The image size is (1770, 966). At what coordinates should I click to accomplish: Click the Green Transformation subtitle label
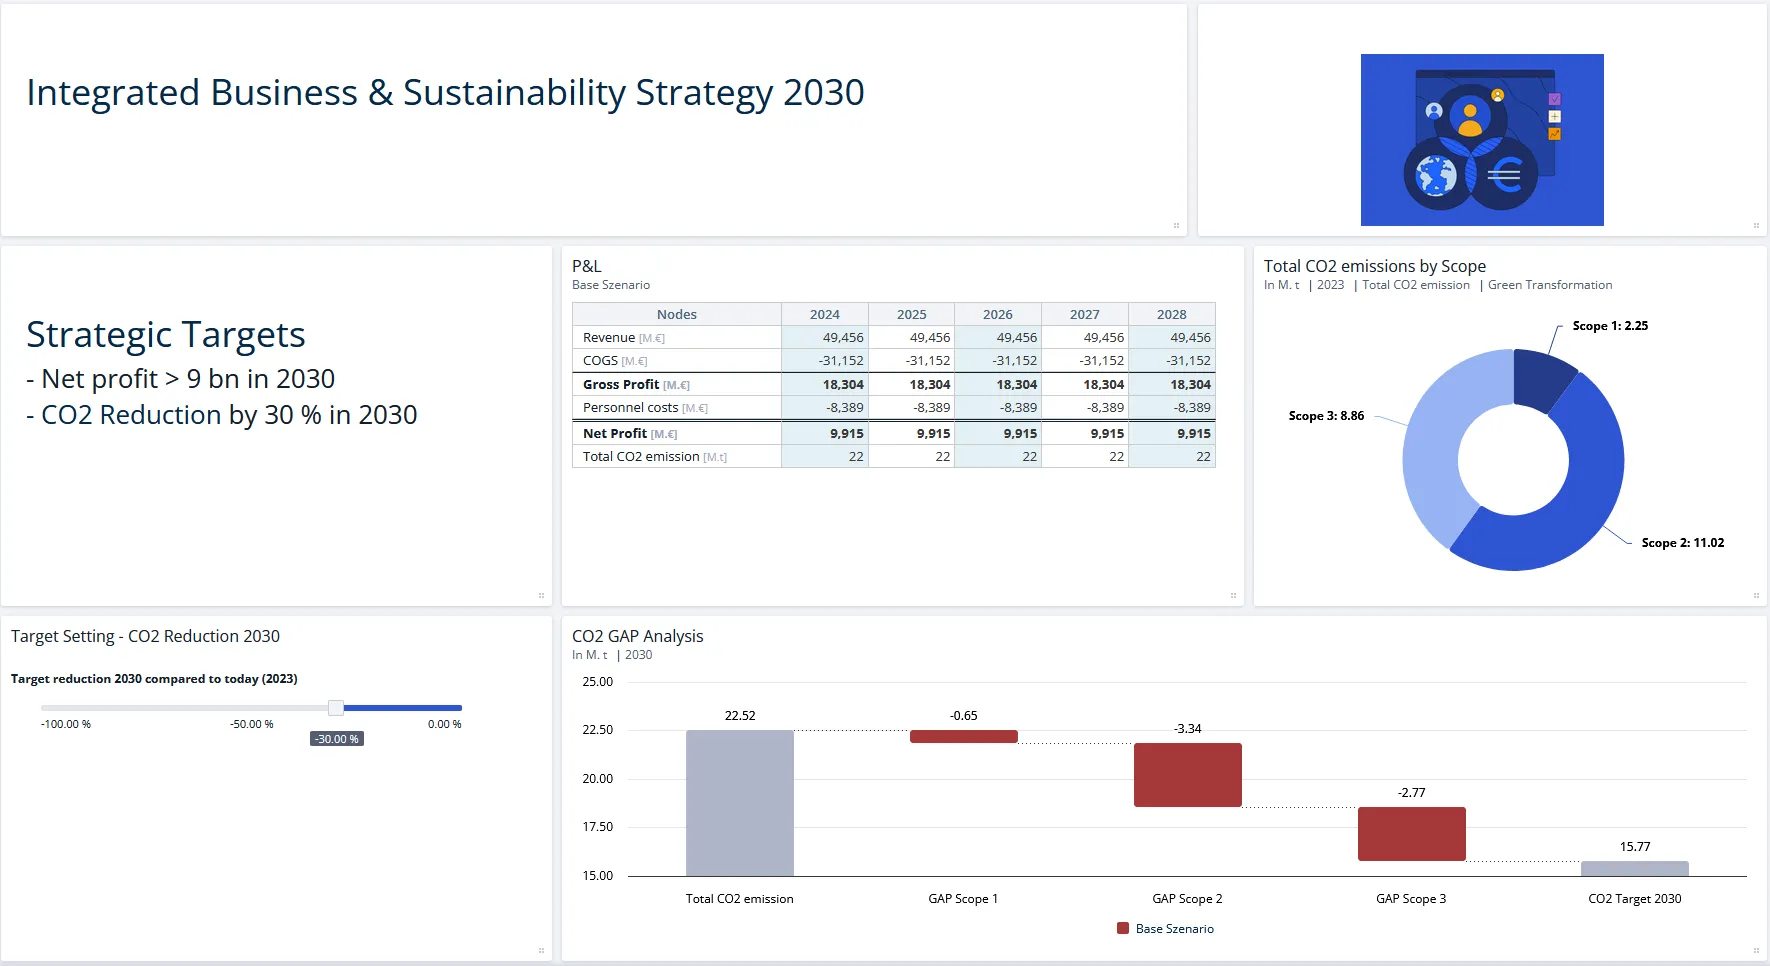(x=1550, y=285)
